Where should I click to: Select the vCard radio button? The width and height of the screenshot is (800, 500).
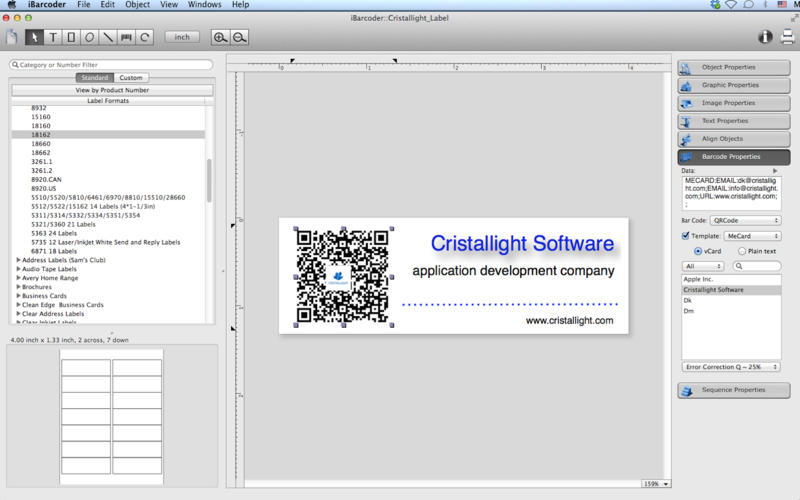tap(698, 251)
